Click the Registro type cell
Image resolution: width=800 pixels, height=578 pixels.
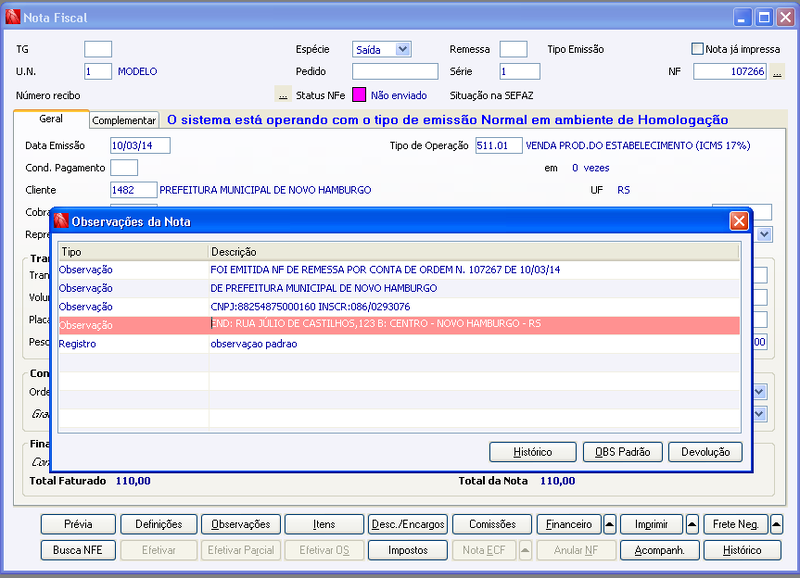[134, 344]
